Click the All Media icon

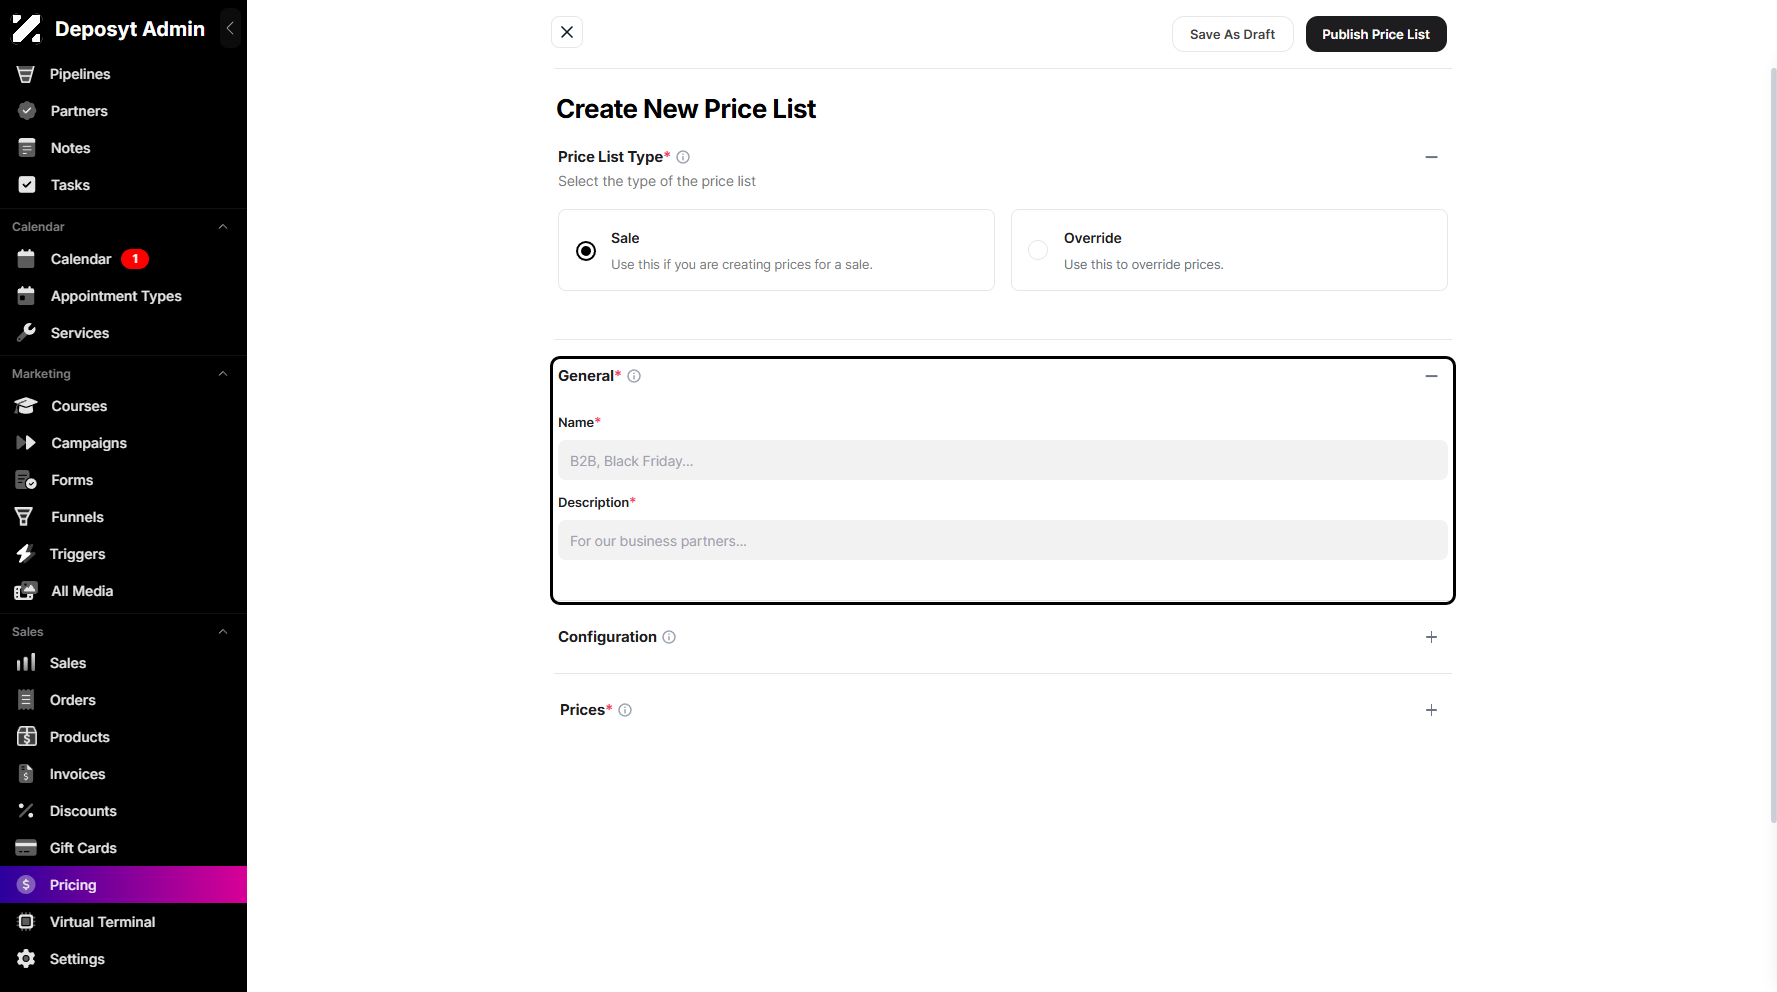click(26, 591)
